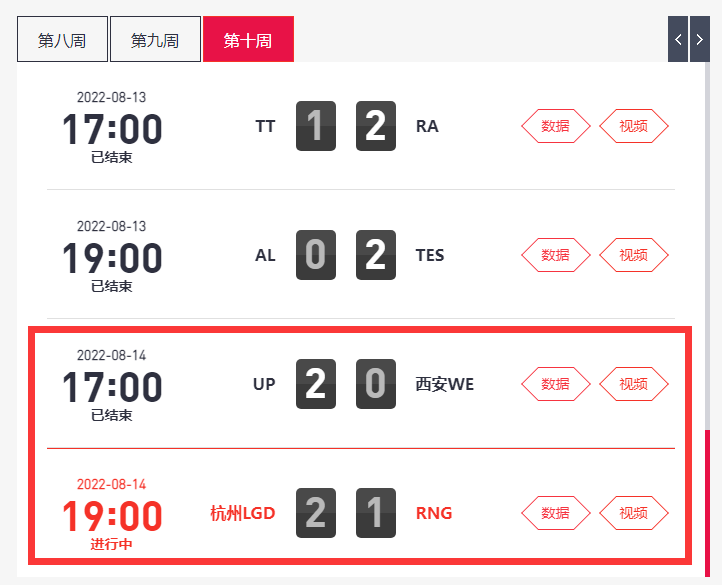This screenshot has width=722, height=585.
Task: Open 数据 for 杭州LGD vs RNG match
Action: tap(555, 513)
